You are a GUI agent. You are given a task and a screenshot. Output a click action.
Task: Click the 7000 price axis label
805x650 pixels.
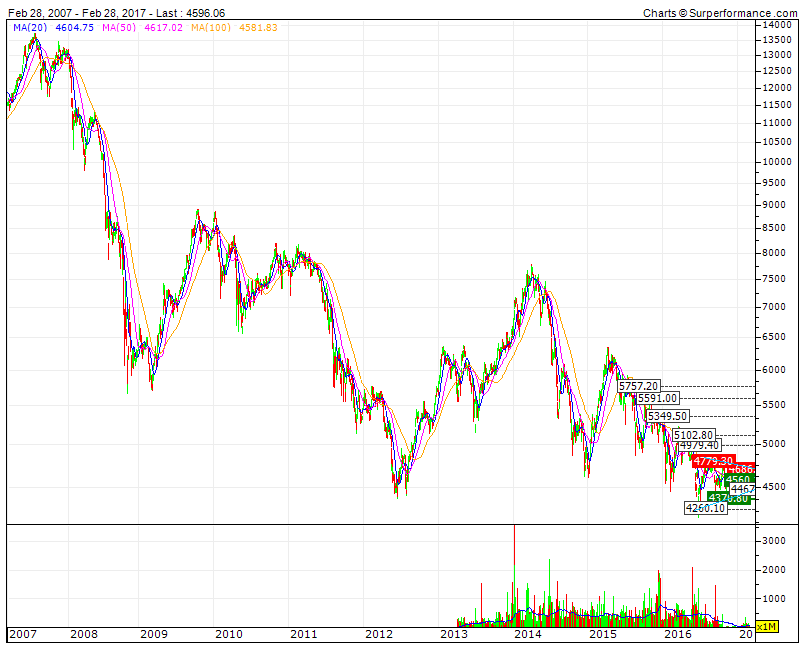point(775,307)
